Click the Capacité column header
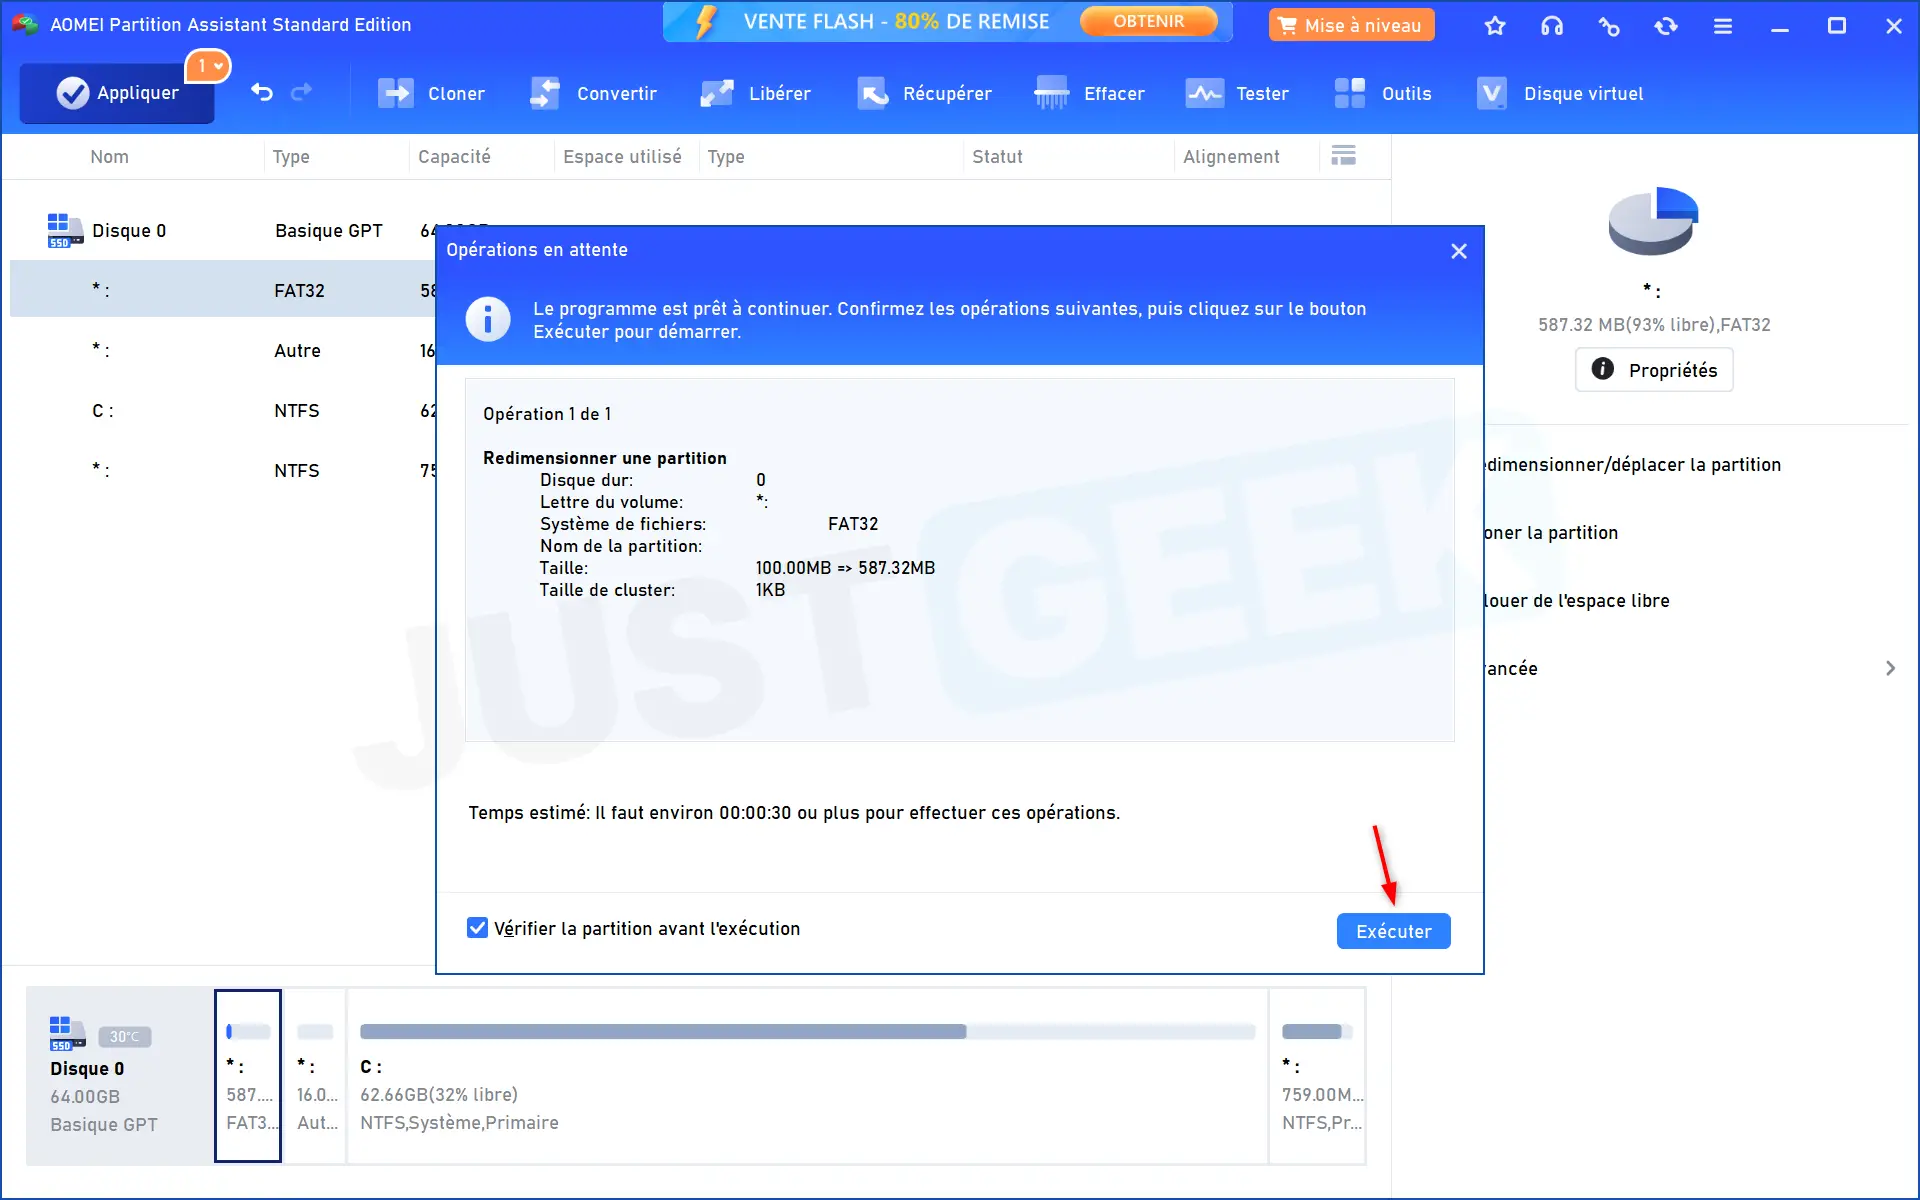 [x=454, y=157]
